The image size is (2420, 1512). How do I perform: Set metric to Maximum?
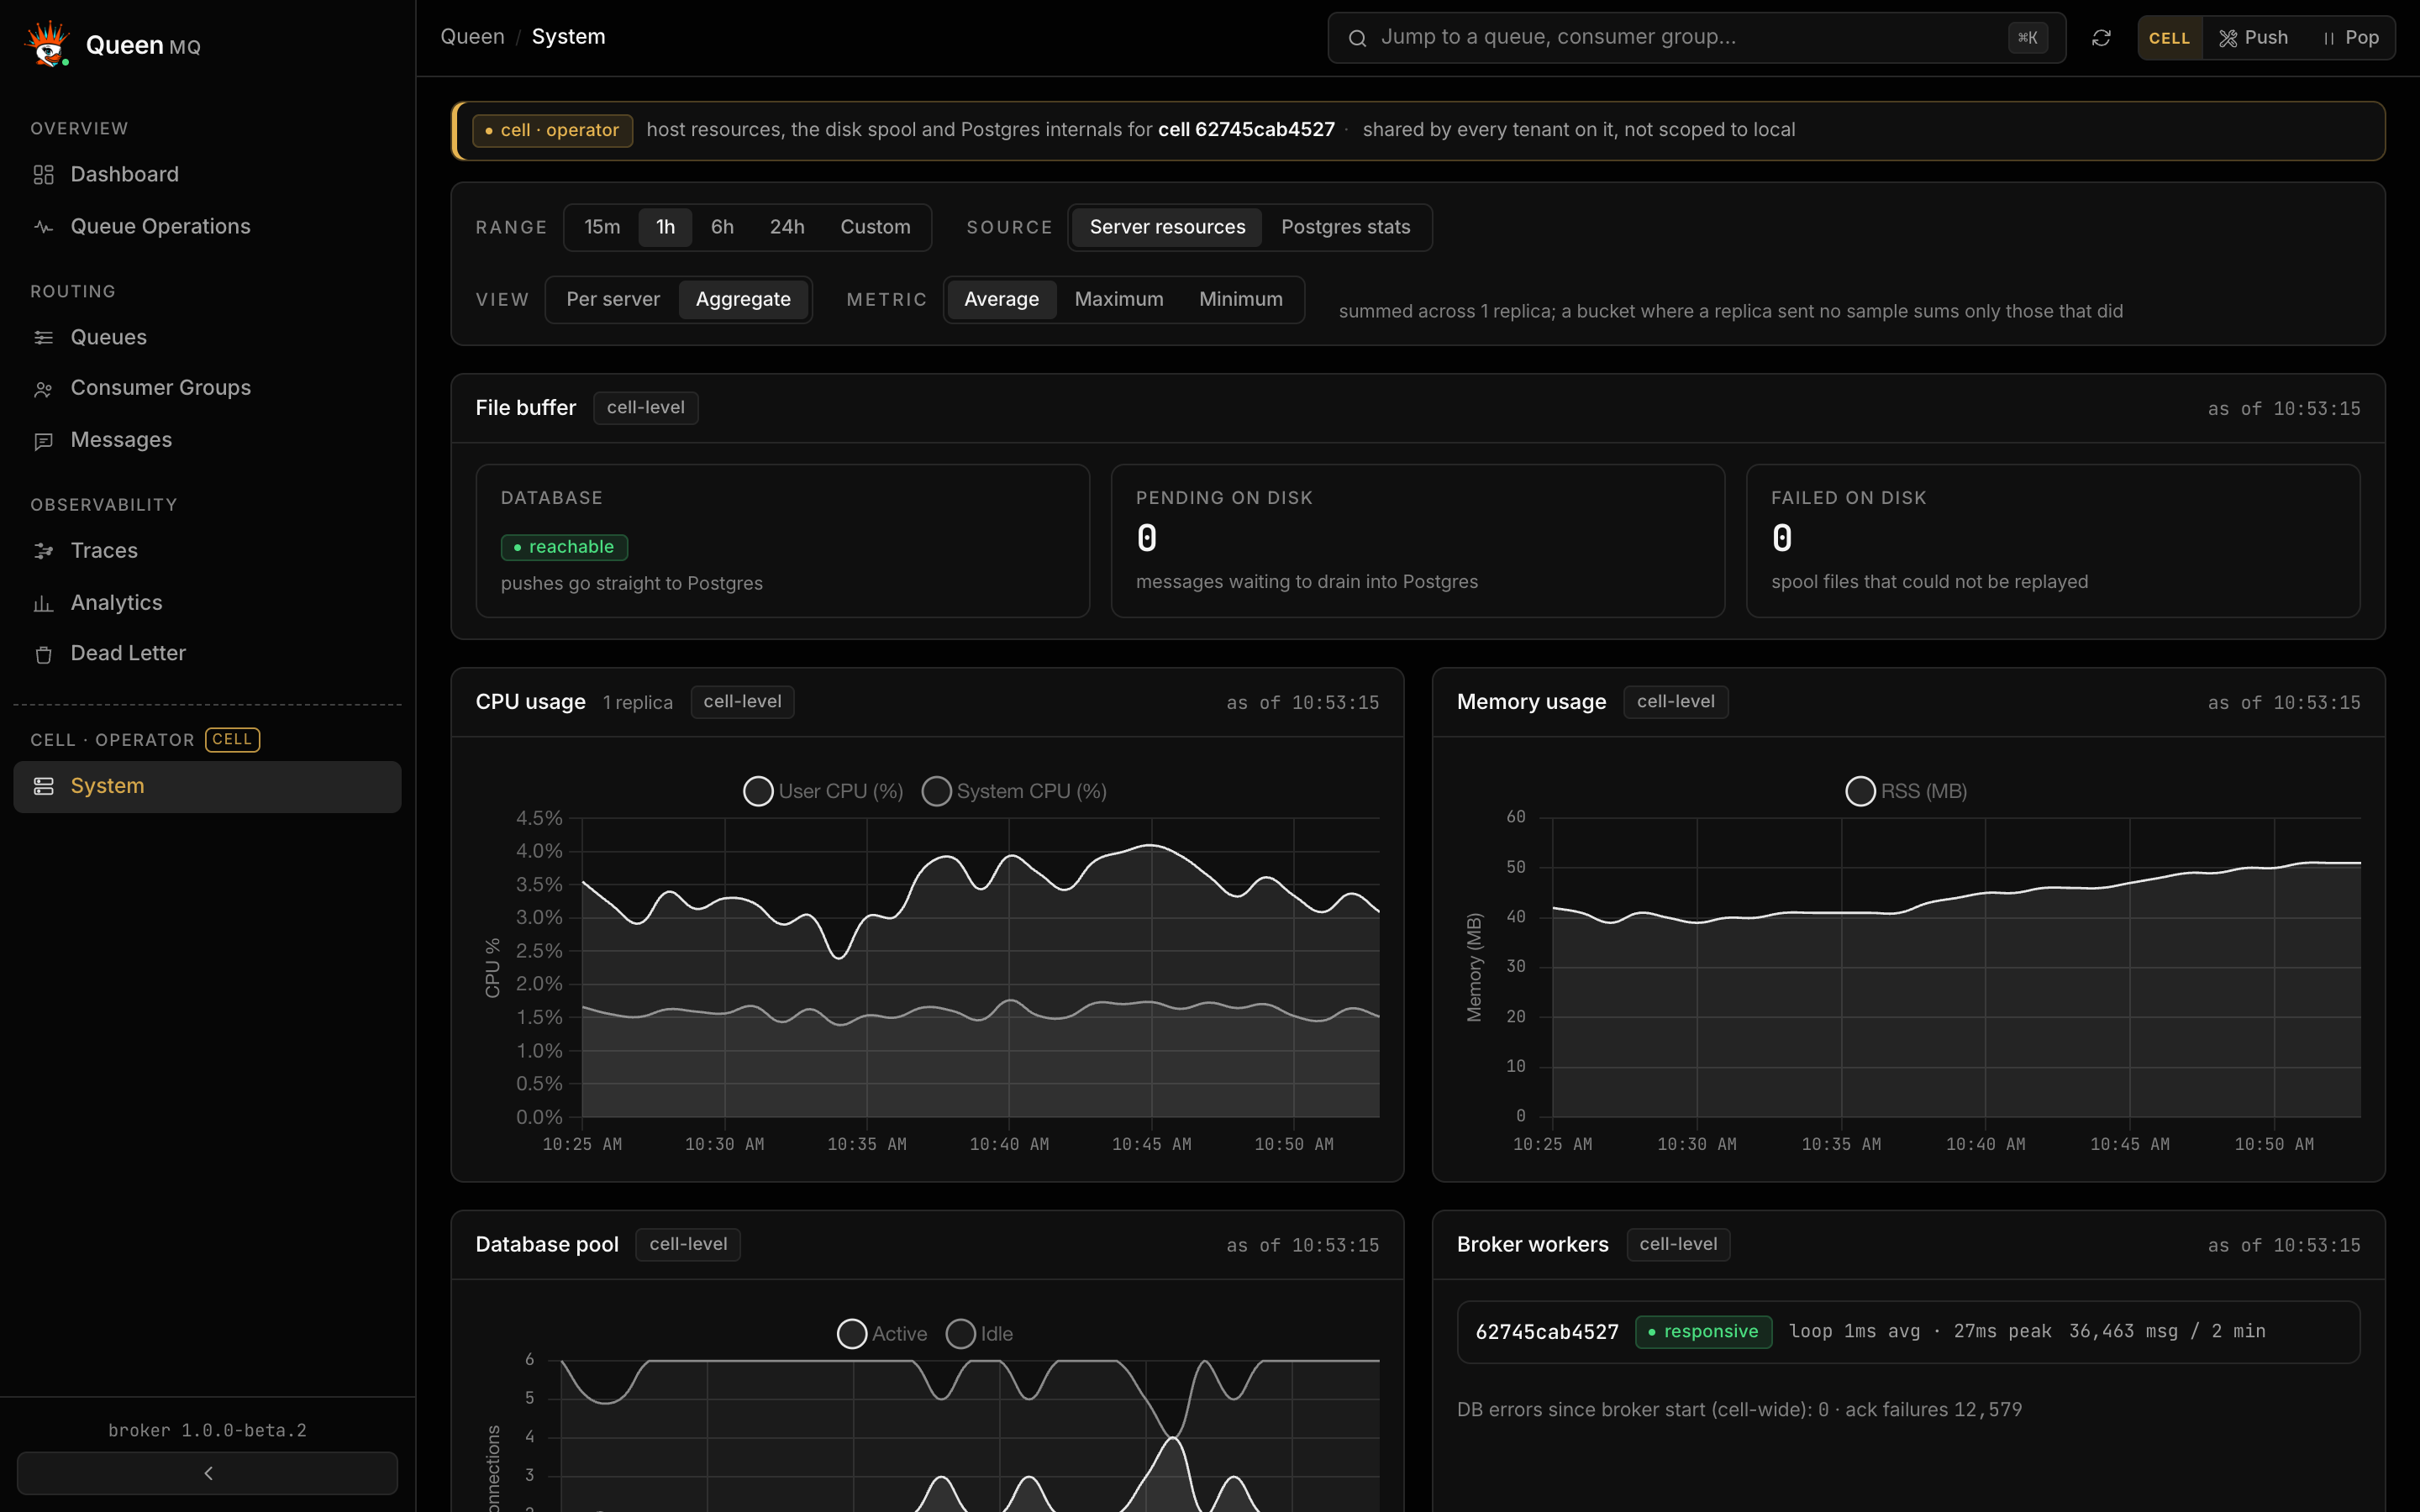[x=1119, y=299]
